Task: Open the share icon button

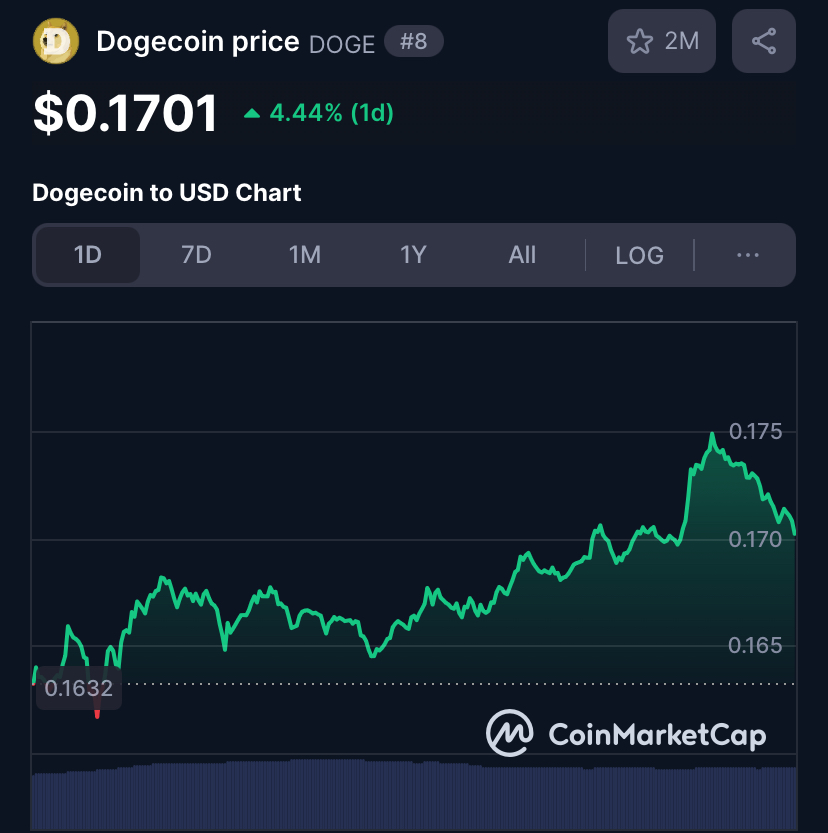Action: point(764,41)
